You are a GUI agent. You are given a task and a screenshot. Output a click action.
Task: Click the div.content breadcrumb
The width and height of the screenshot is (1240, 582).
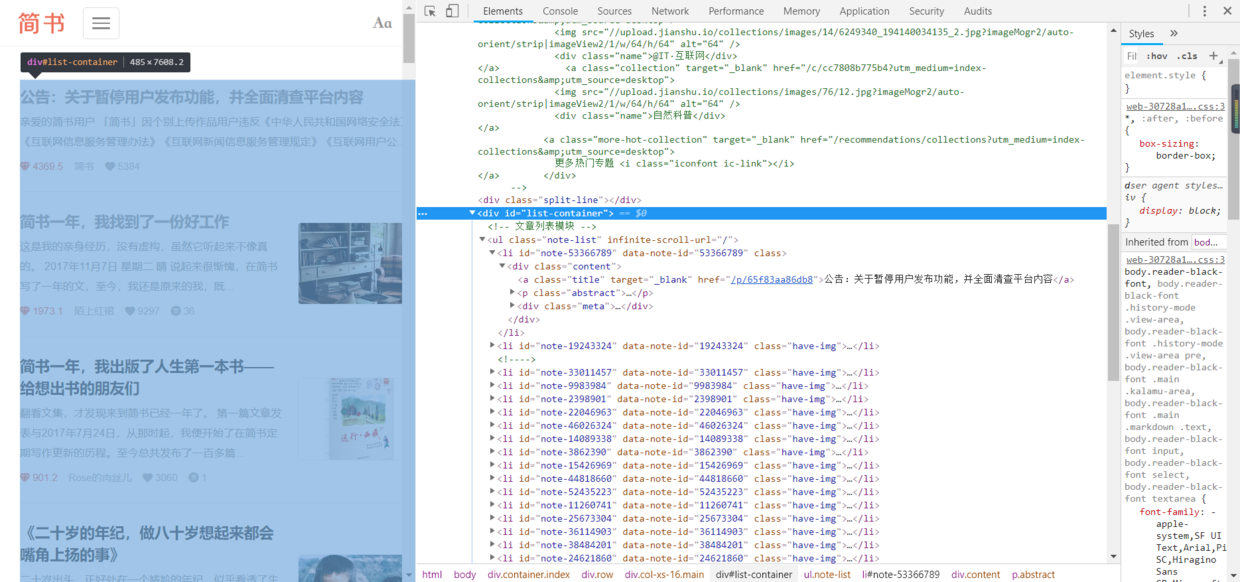pyautogui.click(x=976, y=574)
